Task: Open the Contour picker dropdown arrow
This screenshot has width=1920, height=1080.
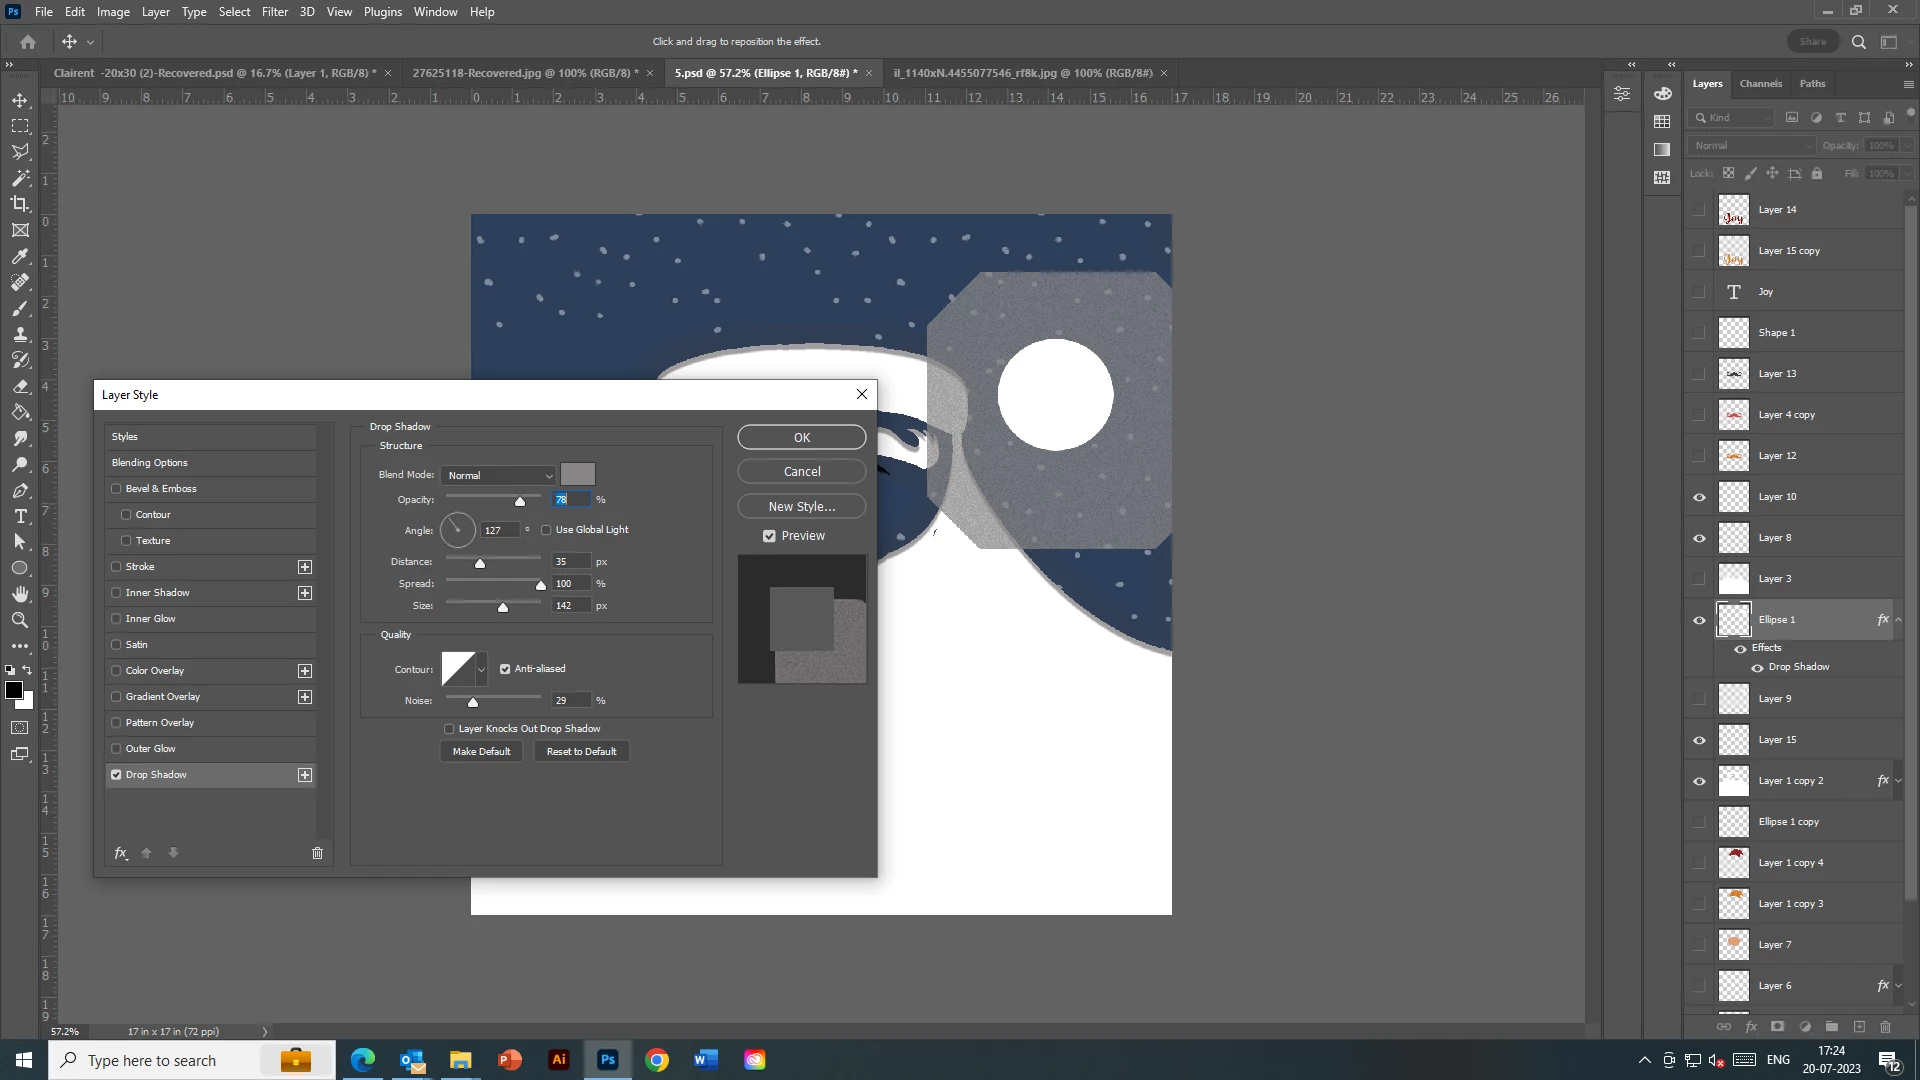Action: pyautogui.click(x=481, y=669)
